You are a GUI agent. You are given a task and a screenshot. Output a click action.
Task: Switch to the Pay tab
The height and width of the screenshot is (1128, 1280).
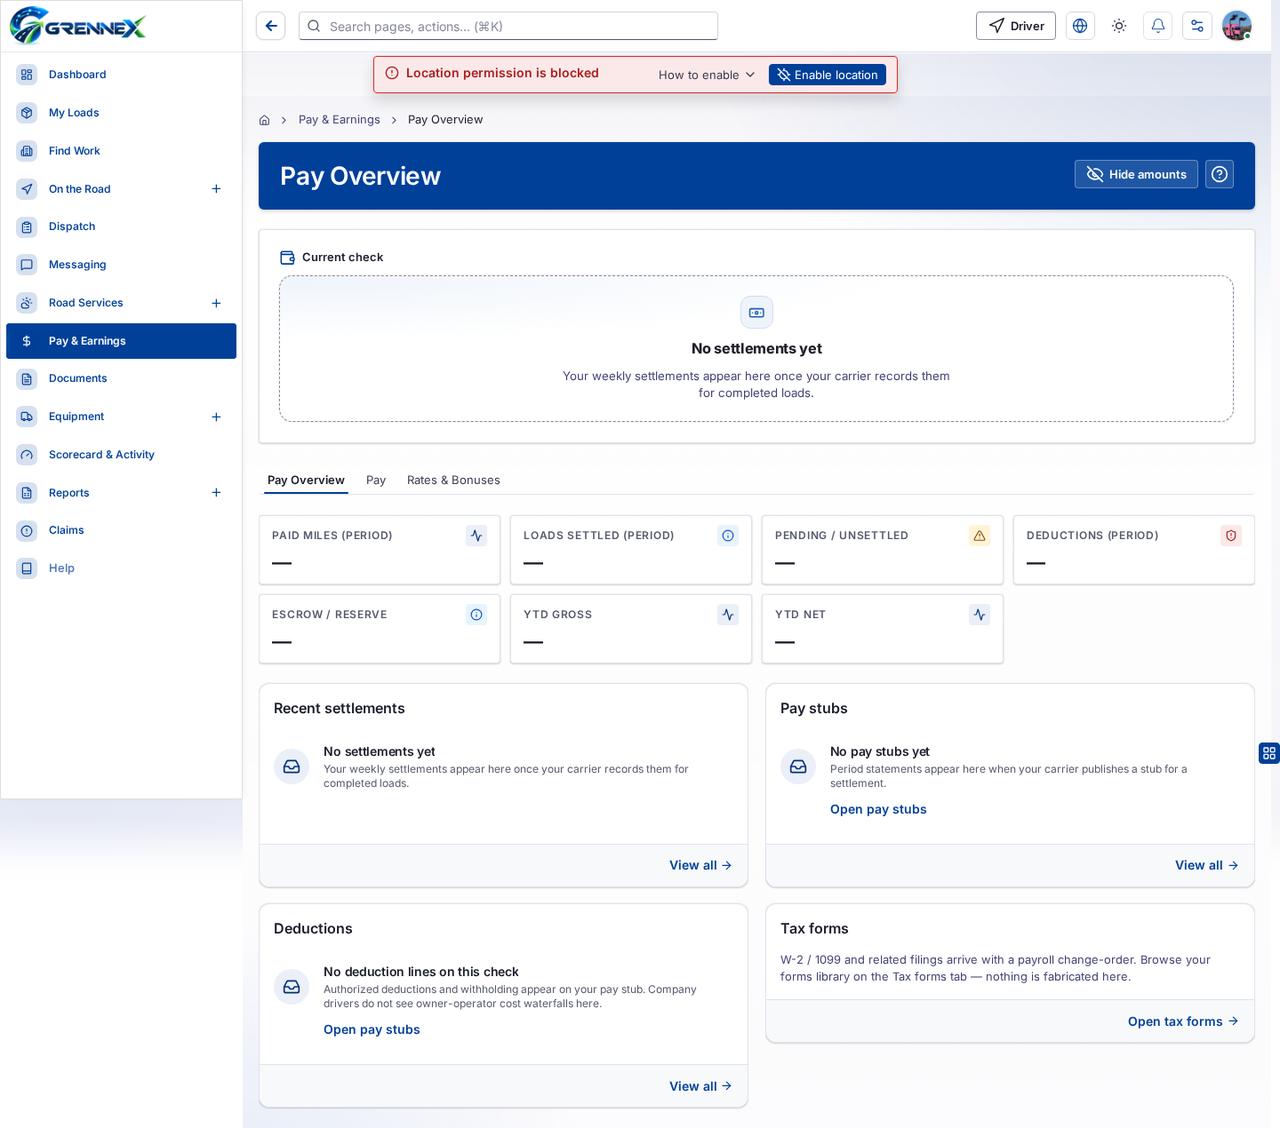click(376, 480)
